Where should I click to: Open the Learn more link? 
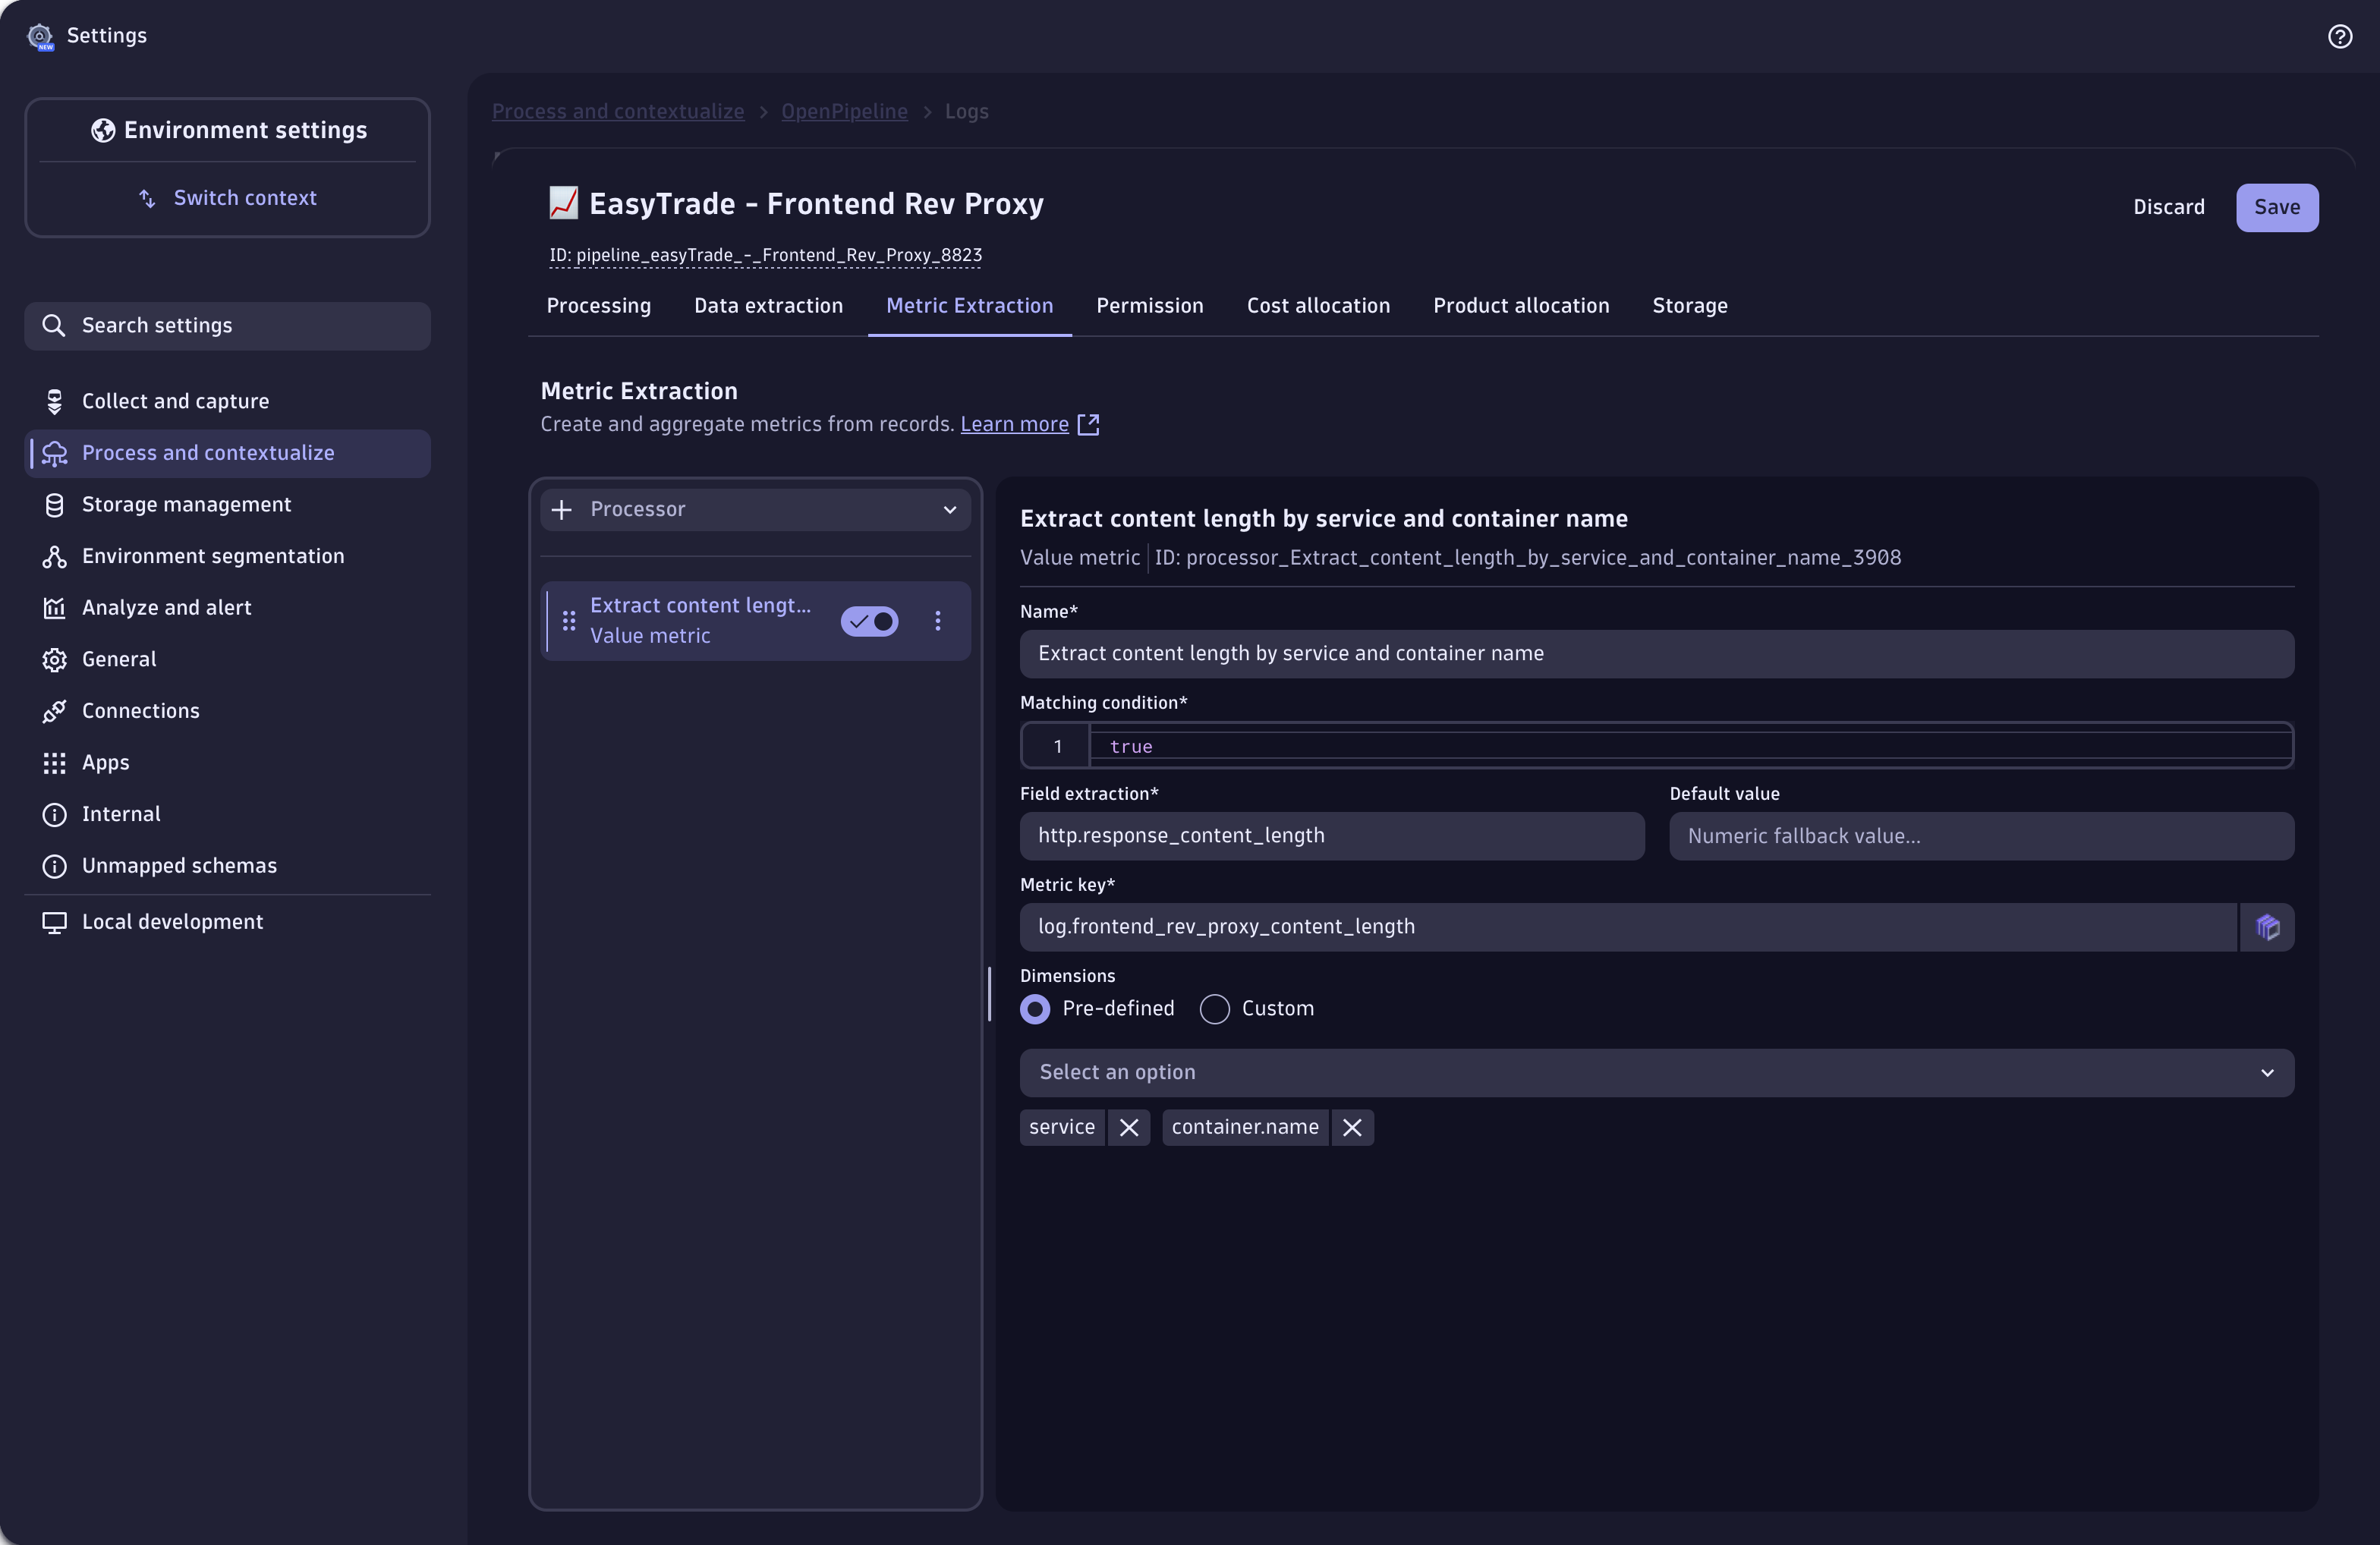point(1014,423)
